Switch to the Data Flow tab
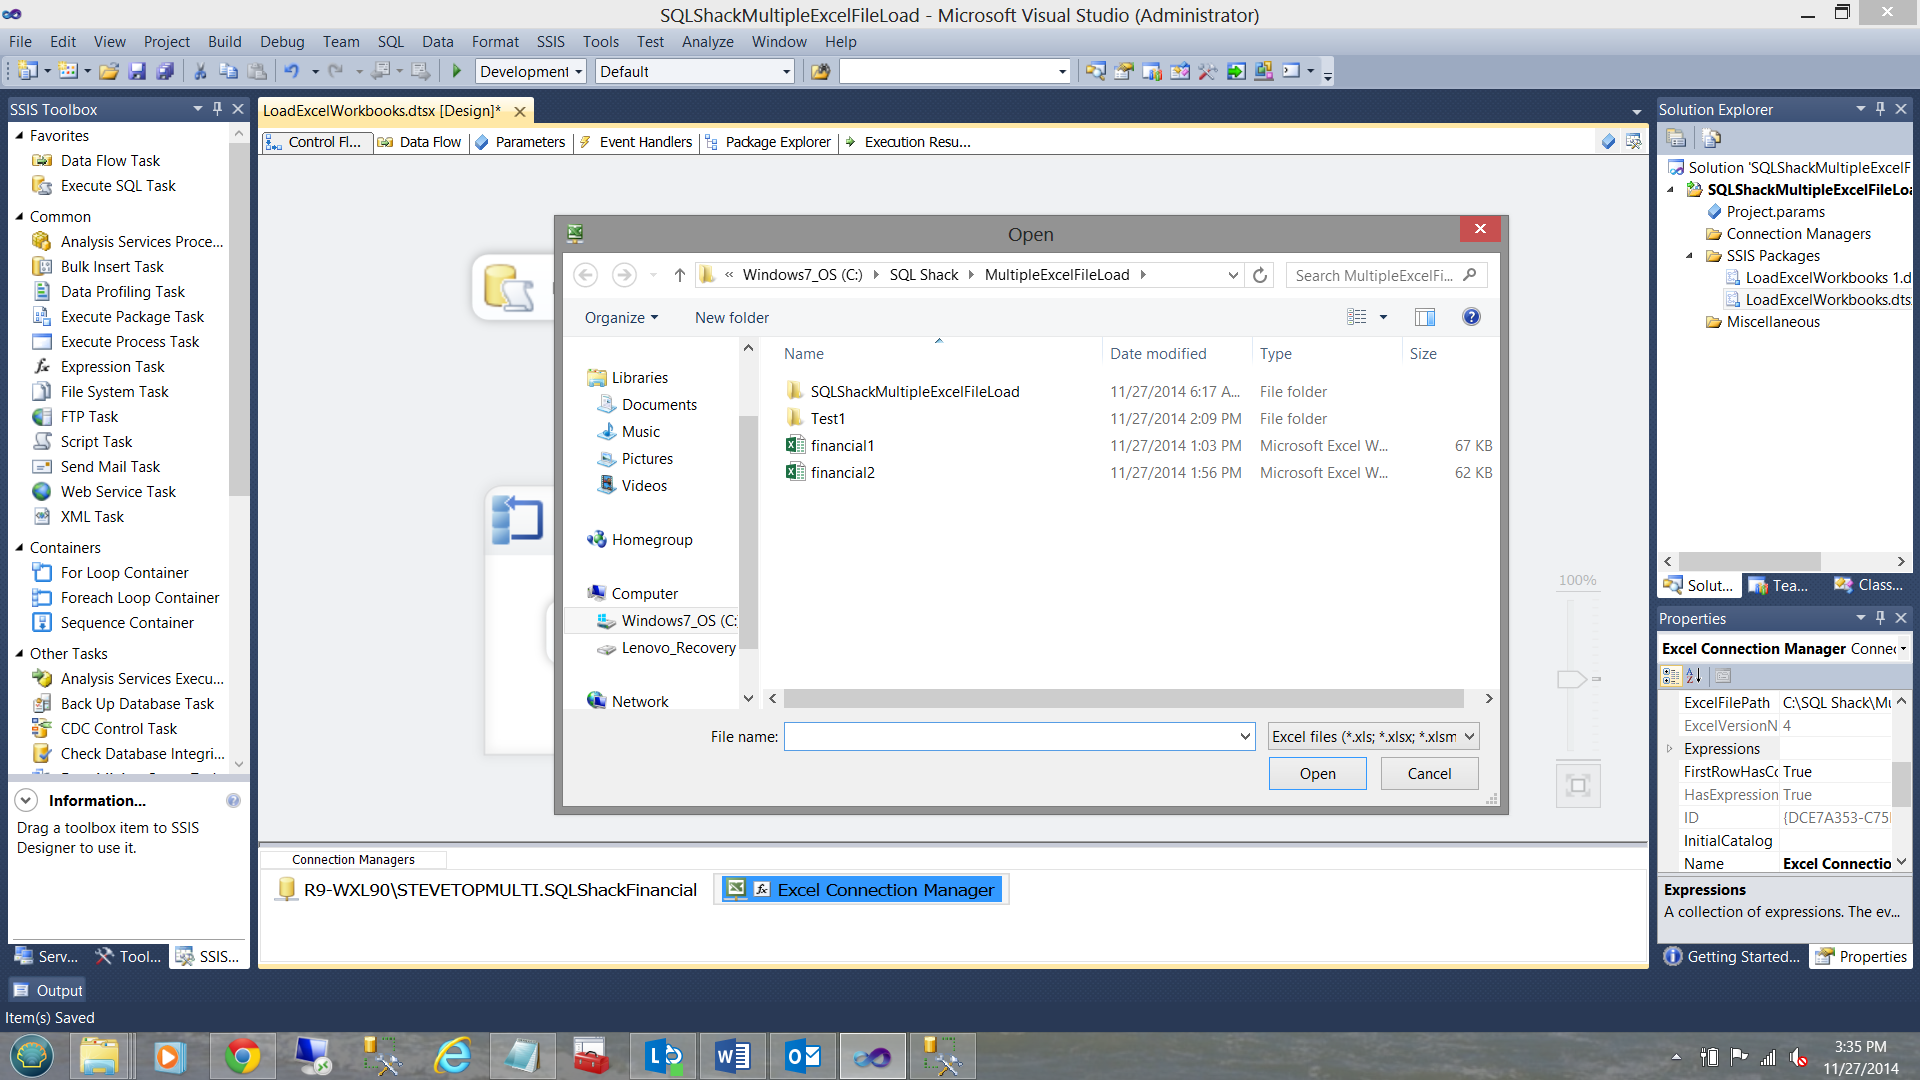The image size is (1920, 1080). pos(420,142)
